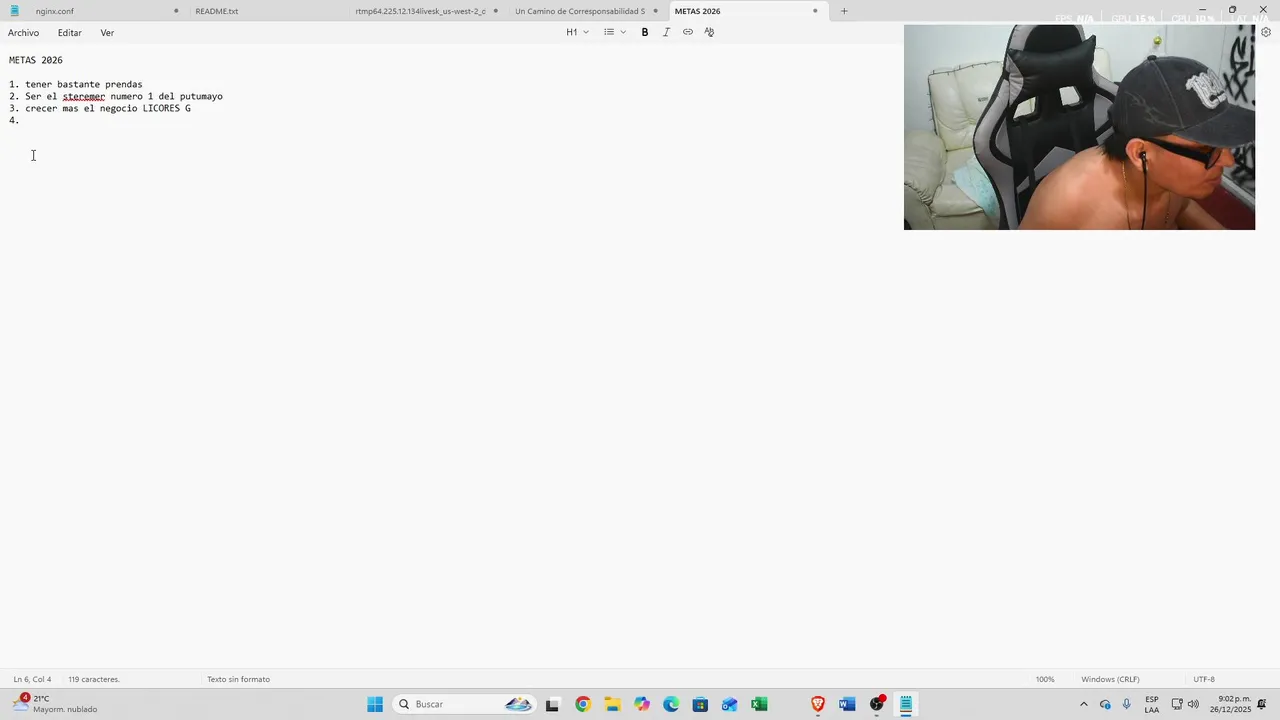Click the Ln 6, Col 4 status indicator
This screenshot has width=1280, height=720.
coord(32,679)
